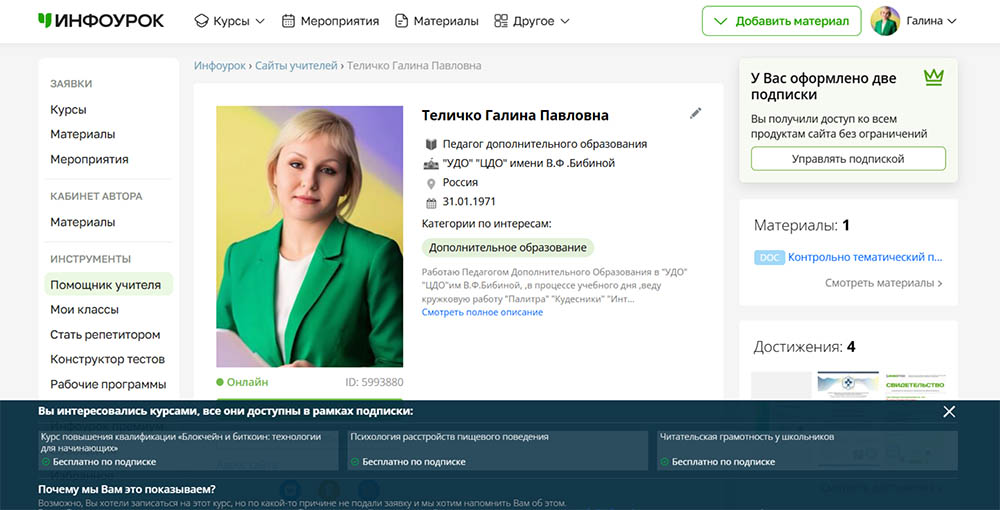Open Материалы in top navigation
1000x510 pixels.
pos(437,21)
